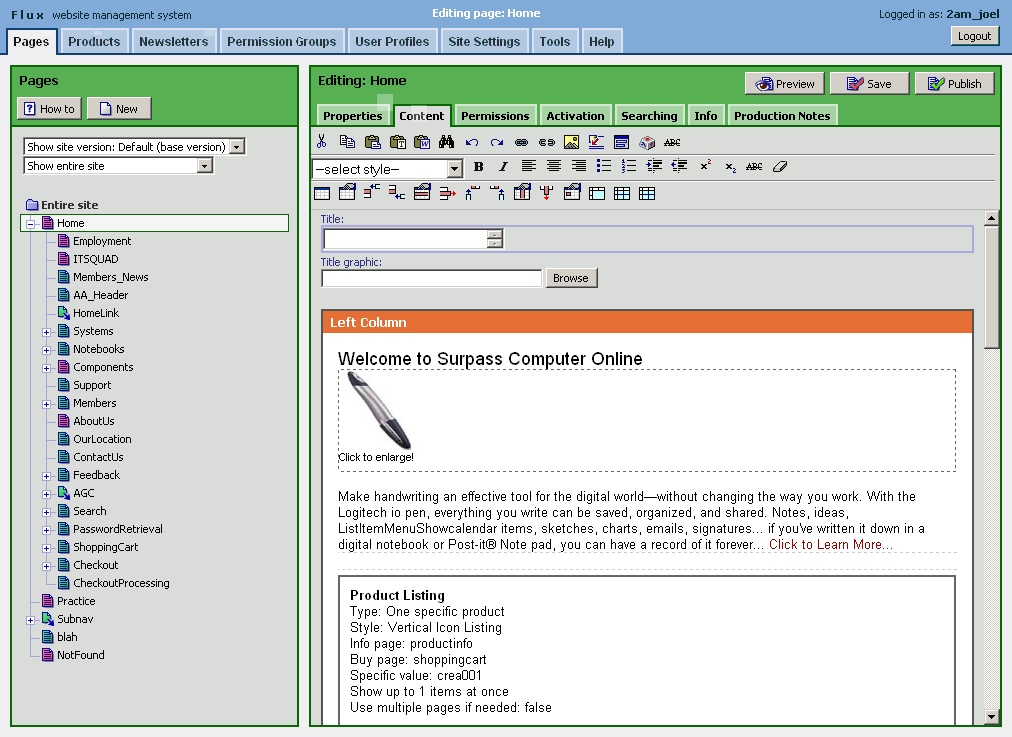1012x737 pixels.
Task: Click the Publish button
Action: click(955, 84)
